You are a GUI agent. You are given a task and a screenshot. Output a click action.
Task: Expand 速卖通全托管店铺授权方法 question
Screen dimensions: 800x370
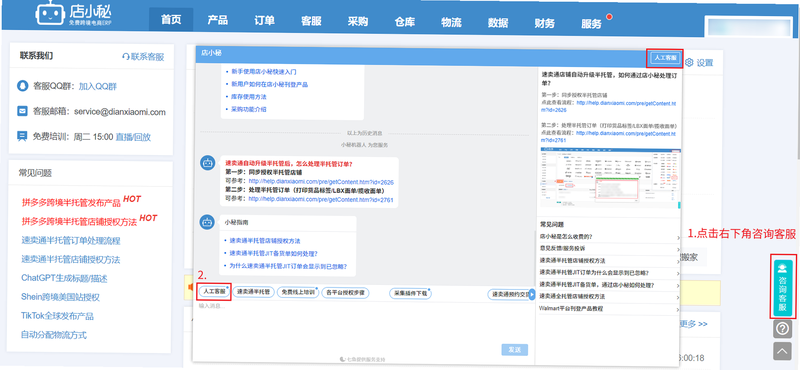pyautogui.click(x=610, y=297)
